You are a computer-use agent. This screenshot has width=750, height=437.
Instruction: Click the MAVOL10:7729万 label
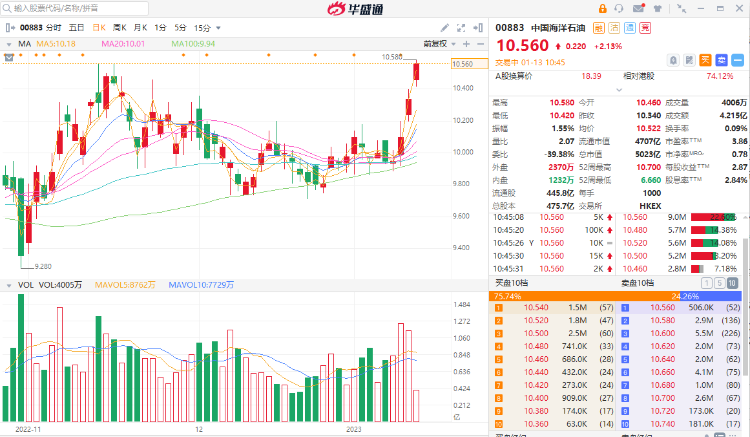[201, 285]
